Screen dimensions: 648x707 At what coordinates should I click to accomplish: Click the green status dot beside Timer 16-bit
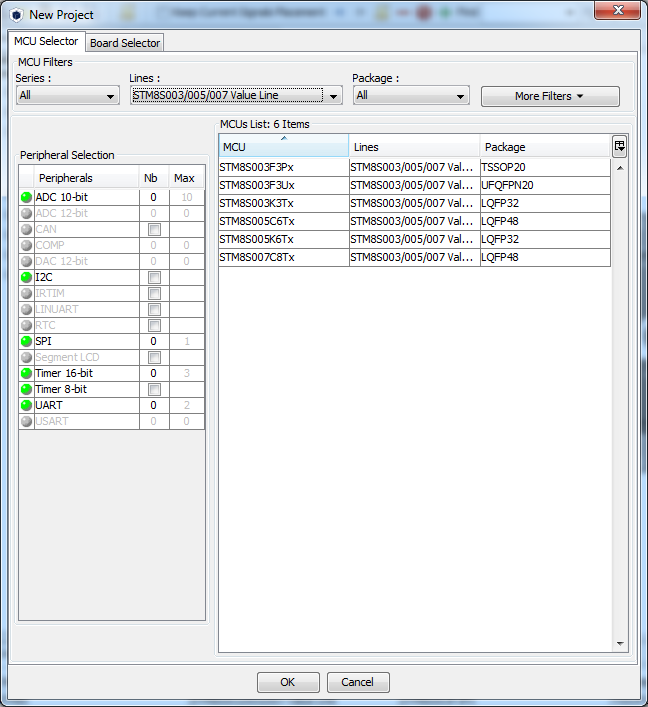coord(27,373)
